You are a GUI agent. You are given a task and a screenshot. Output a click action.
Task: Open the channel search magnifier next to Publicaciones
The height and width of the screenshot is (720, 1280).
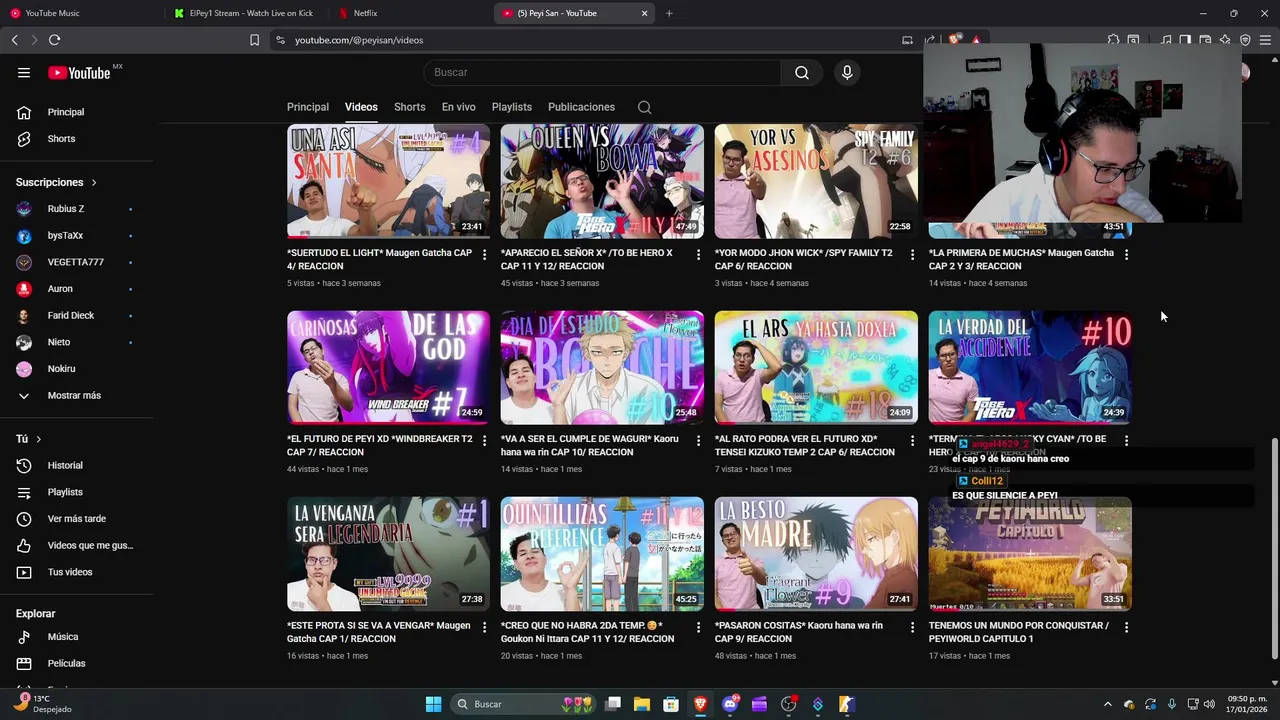[645, 107]
